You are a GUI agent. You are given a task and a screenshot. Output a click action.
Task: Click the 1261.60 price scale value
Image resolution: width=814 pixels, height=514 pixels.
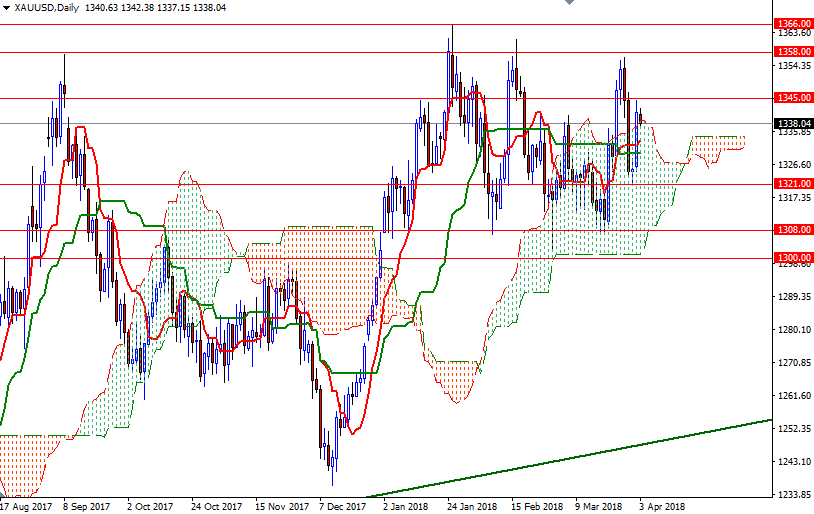pyautogui.click(x=794, y=396)
